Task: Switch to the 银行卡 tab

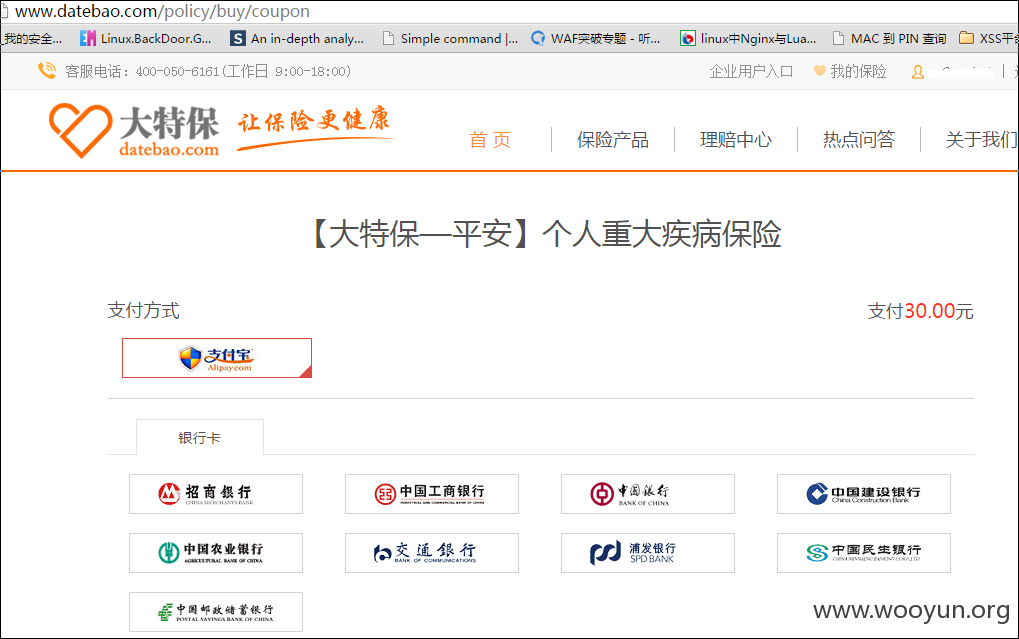Action: pos(200,437)
